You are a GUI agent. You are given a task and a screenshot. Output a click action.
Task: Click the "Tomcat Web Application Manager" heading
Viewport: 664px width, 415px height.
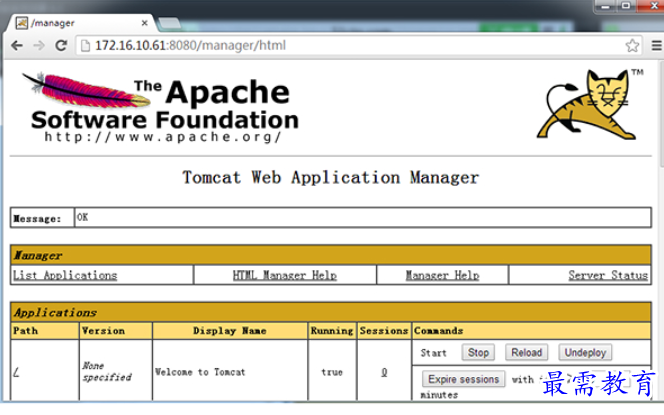click(331, 177)
